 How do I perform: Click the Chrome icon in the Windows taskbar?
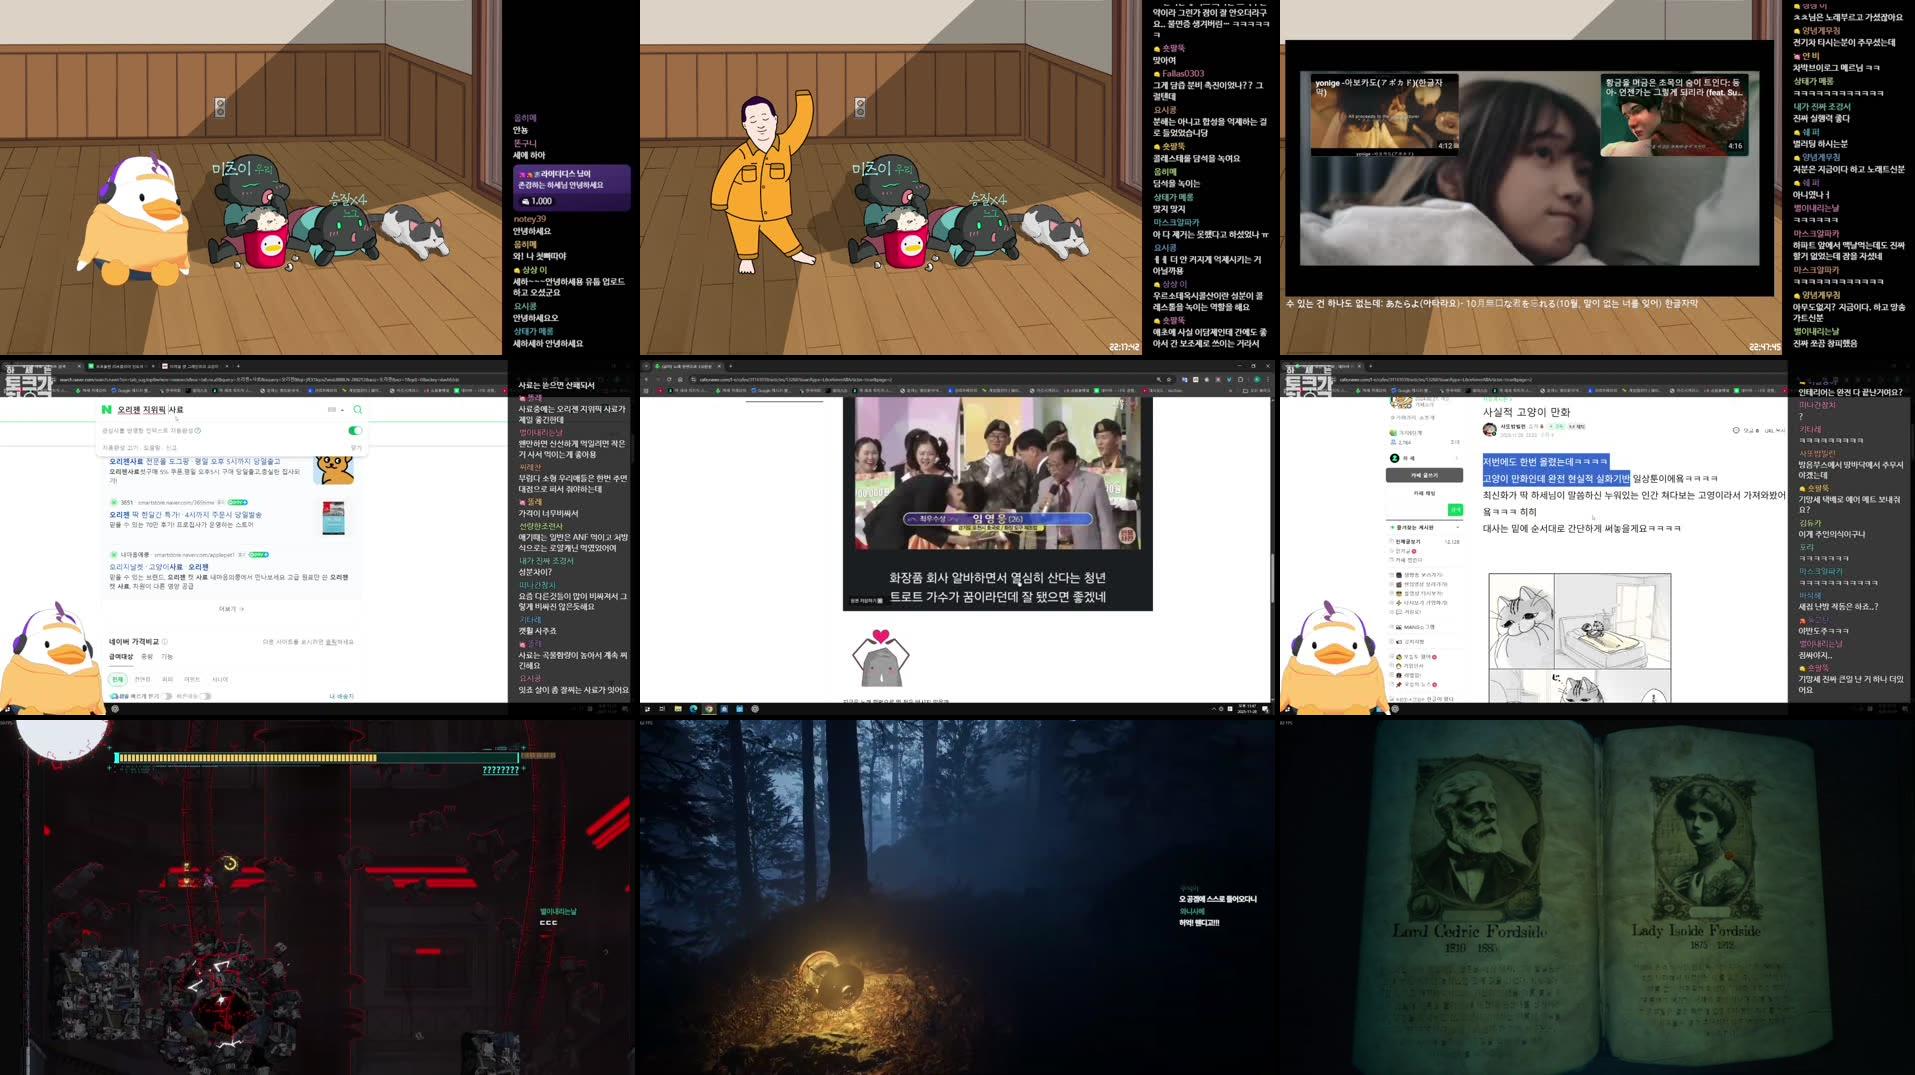coord(710,708)
